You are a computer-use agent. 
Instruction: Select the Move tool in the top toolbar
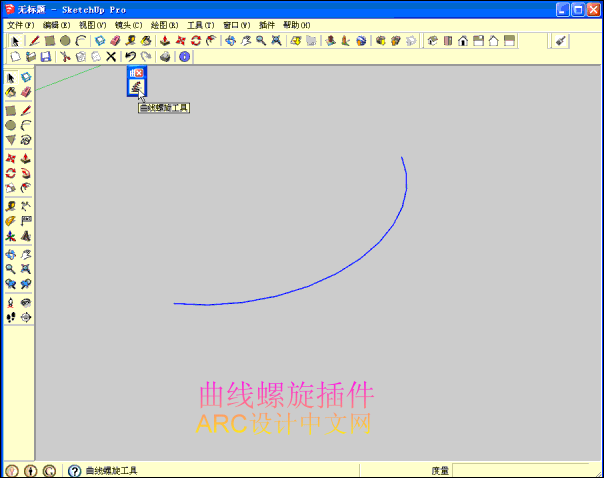180,41
